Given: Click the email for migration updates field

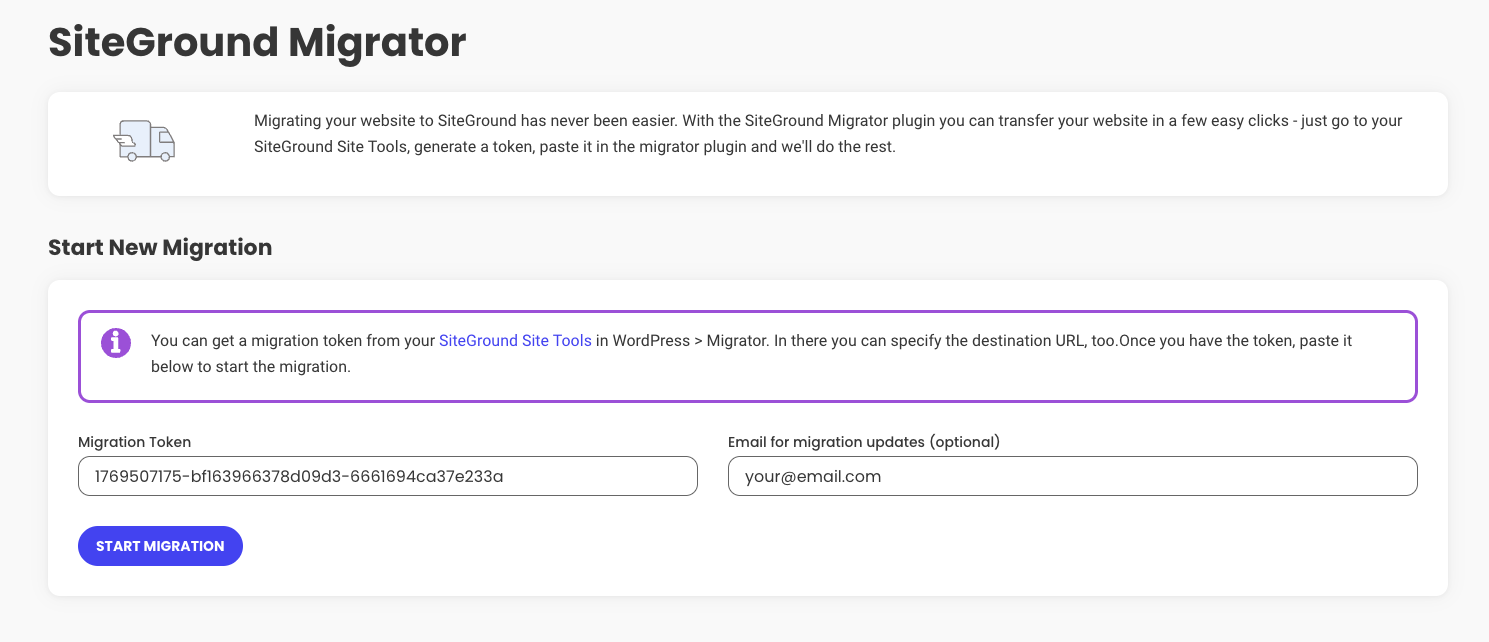Looking at the screenshot, I should coord(1072,476).
